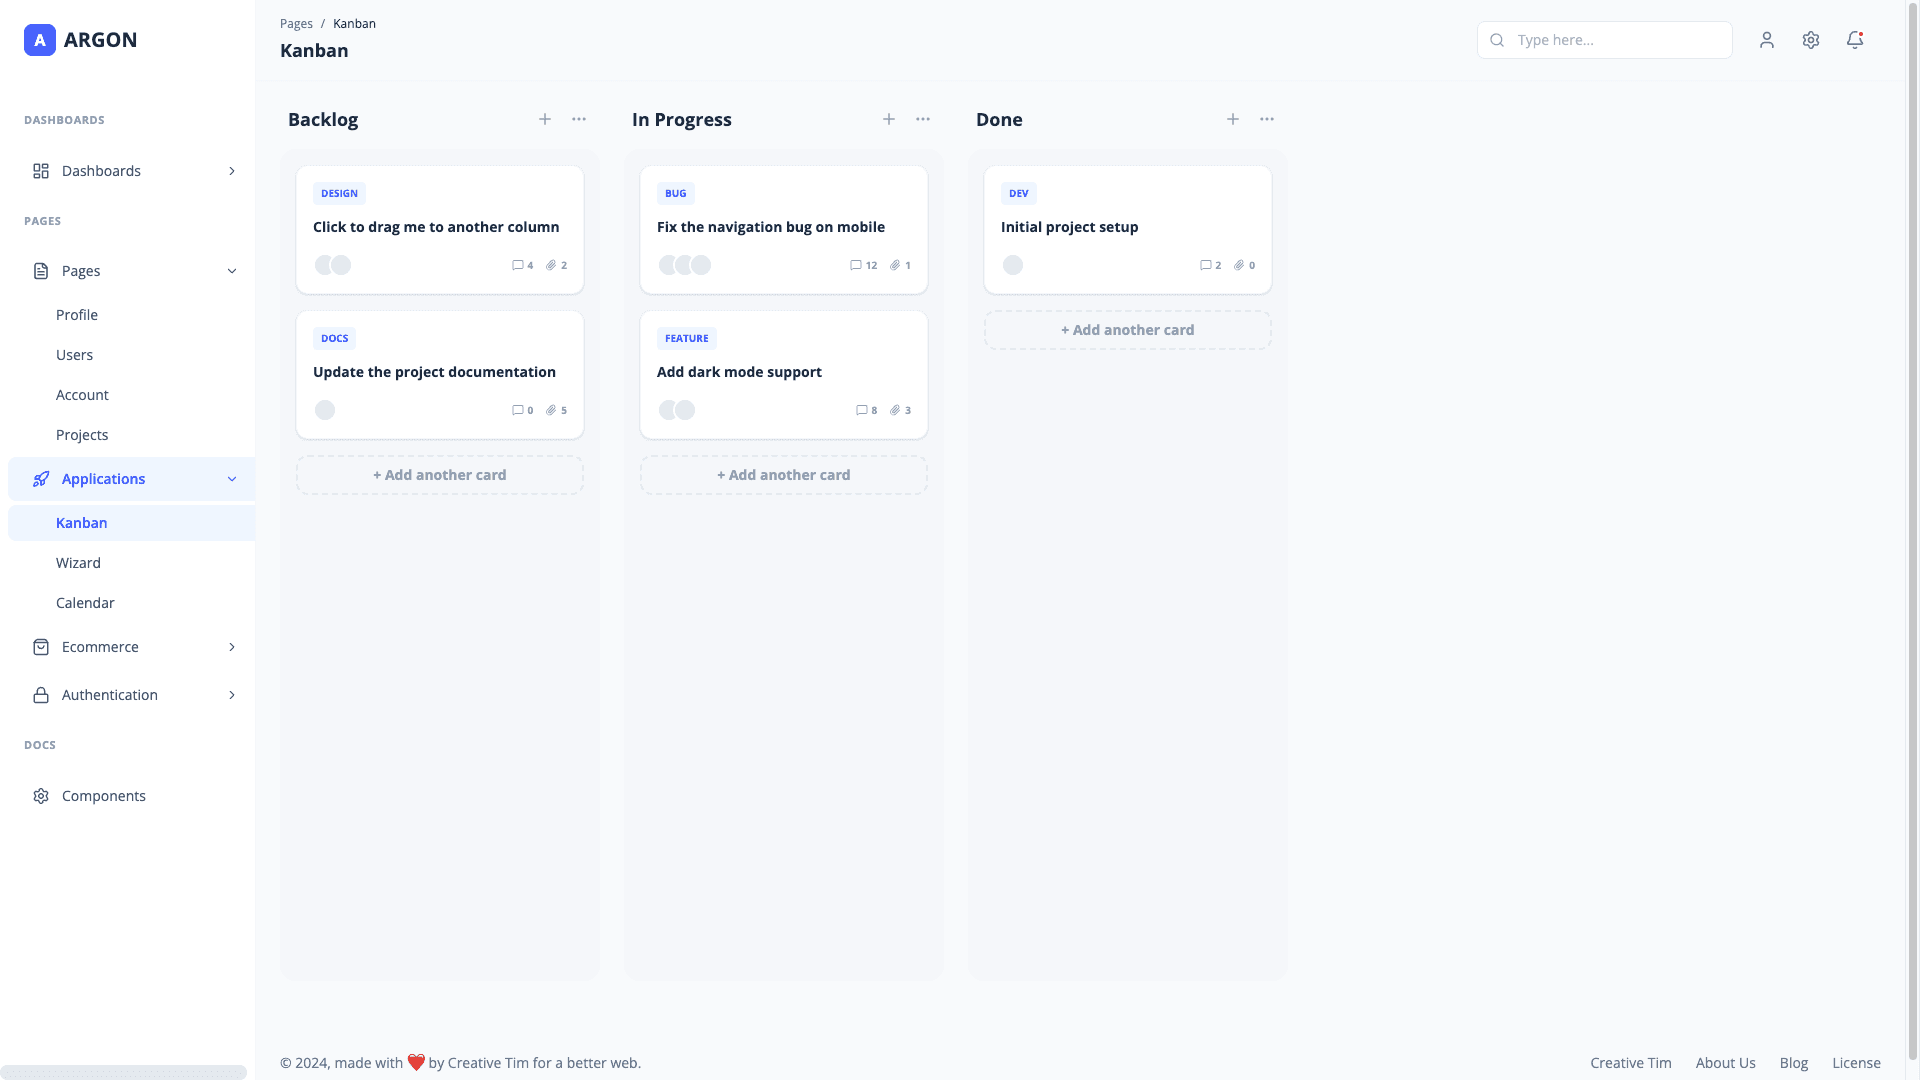Open the Backlog column options menu
Viewport: 1920px width, 1080px height.
tap(579, 119)
